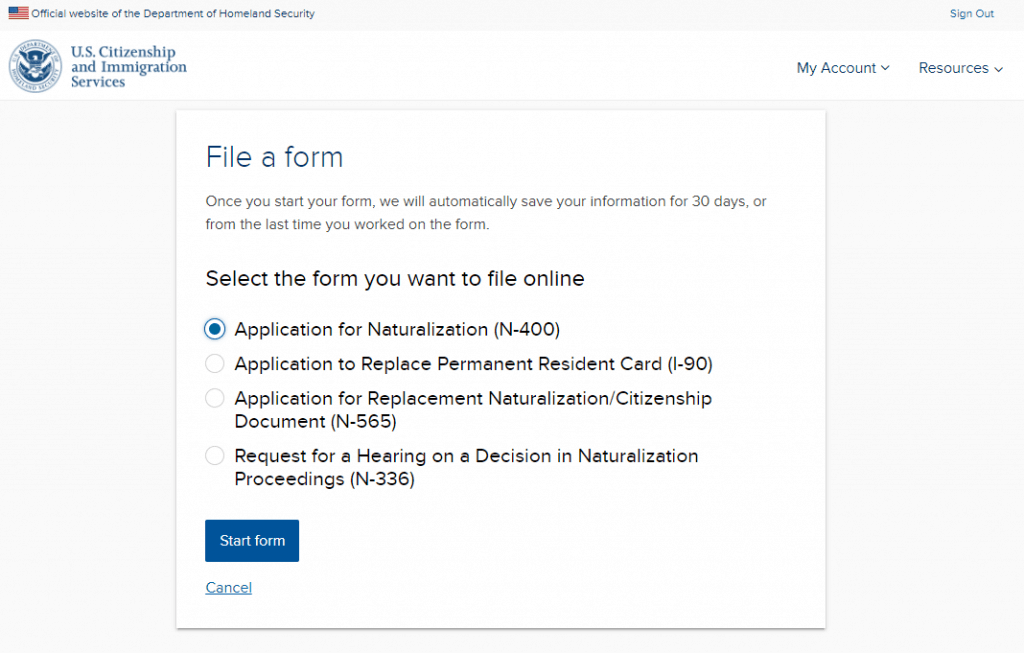
Task: Click the chevron arrow beside My Account
Action: (885, 69)
